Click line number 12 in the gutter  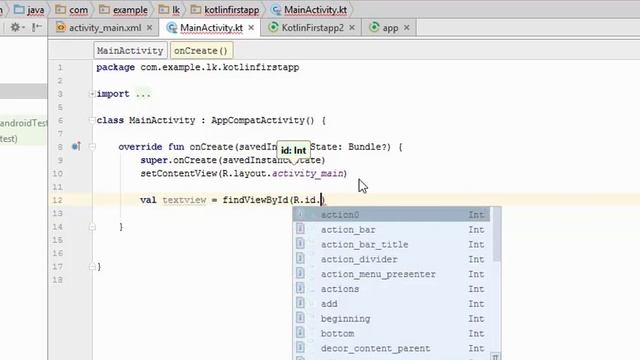point(58,200)
